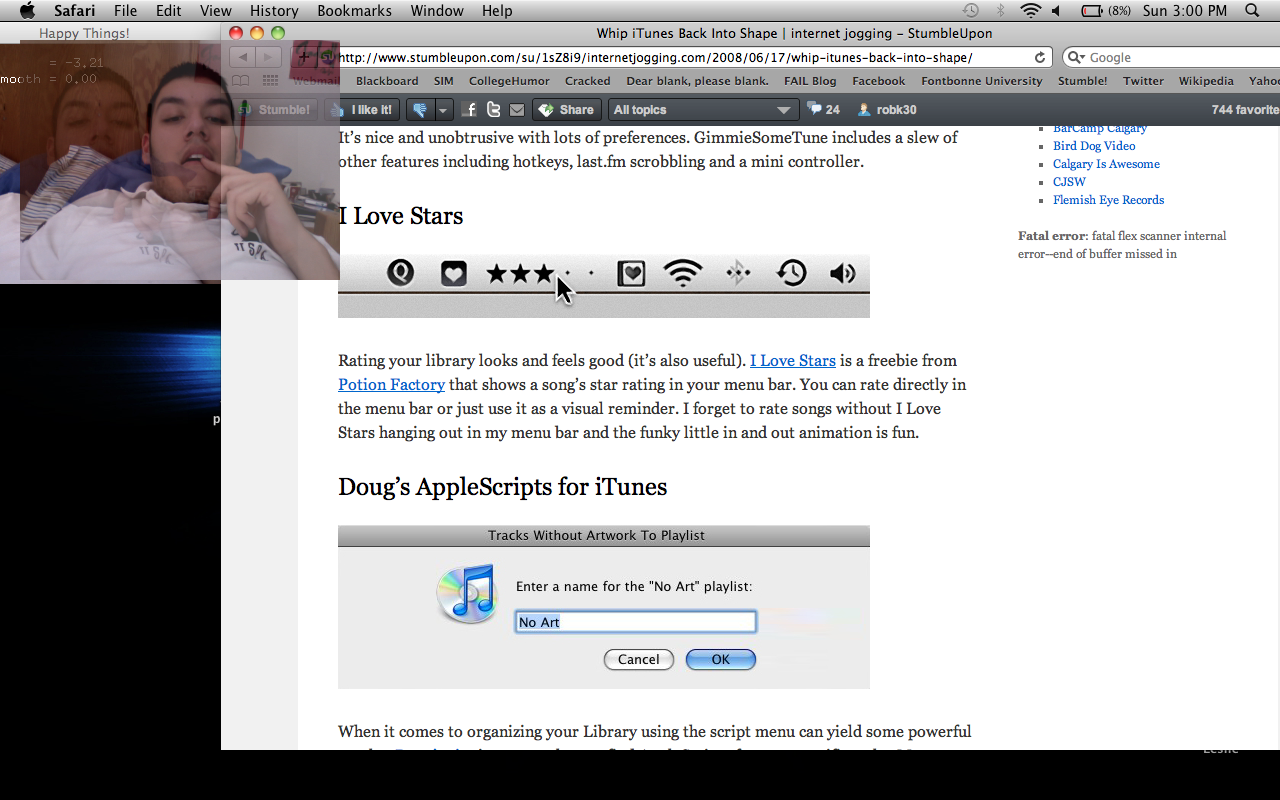
Task: Open the Bookmarks menu
Action: tap(354, 11)
